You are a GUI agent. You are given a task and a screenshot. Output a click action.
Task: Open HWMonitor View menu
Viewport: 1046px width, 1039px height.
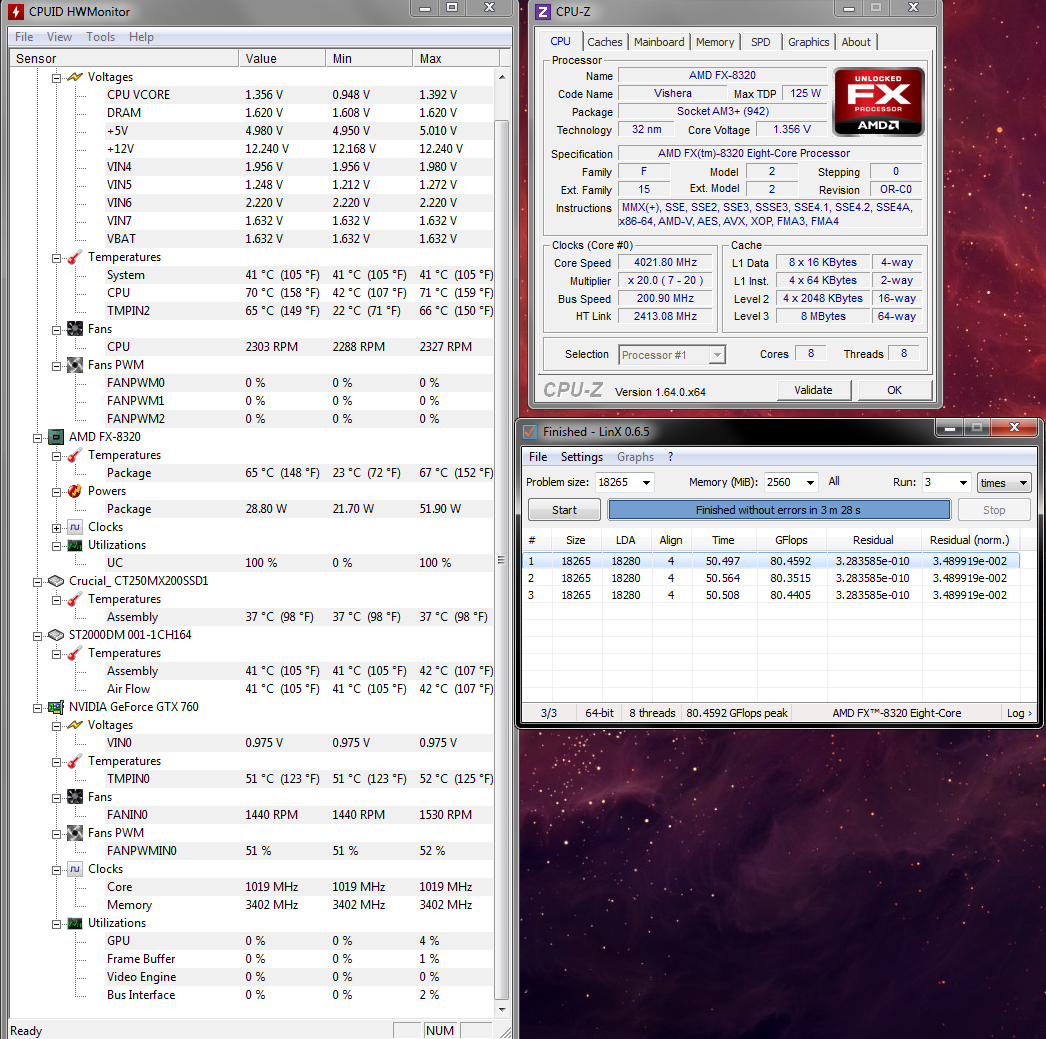click(x=59, y=37)
